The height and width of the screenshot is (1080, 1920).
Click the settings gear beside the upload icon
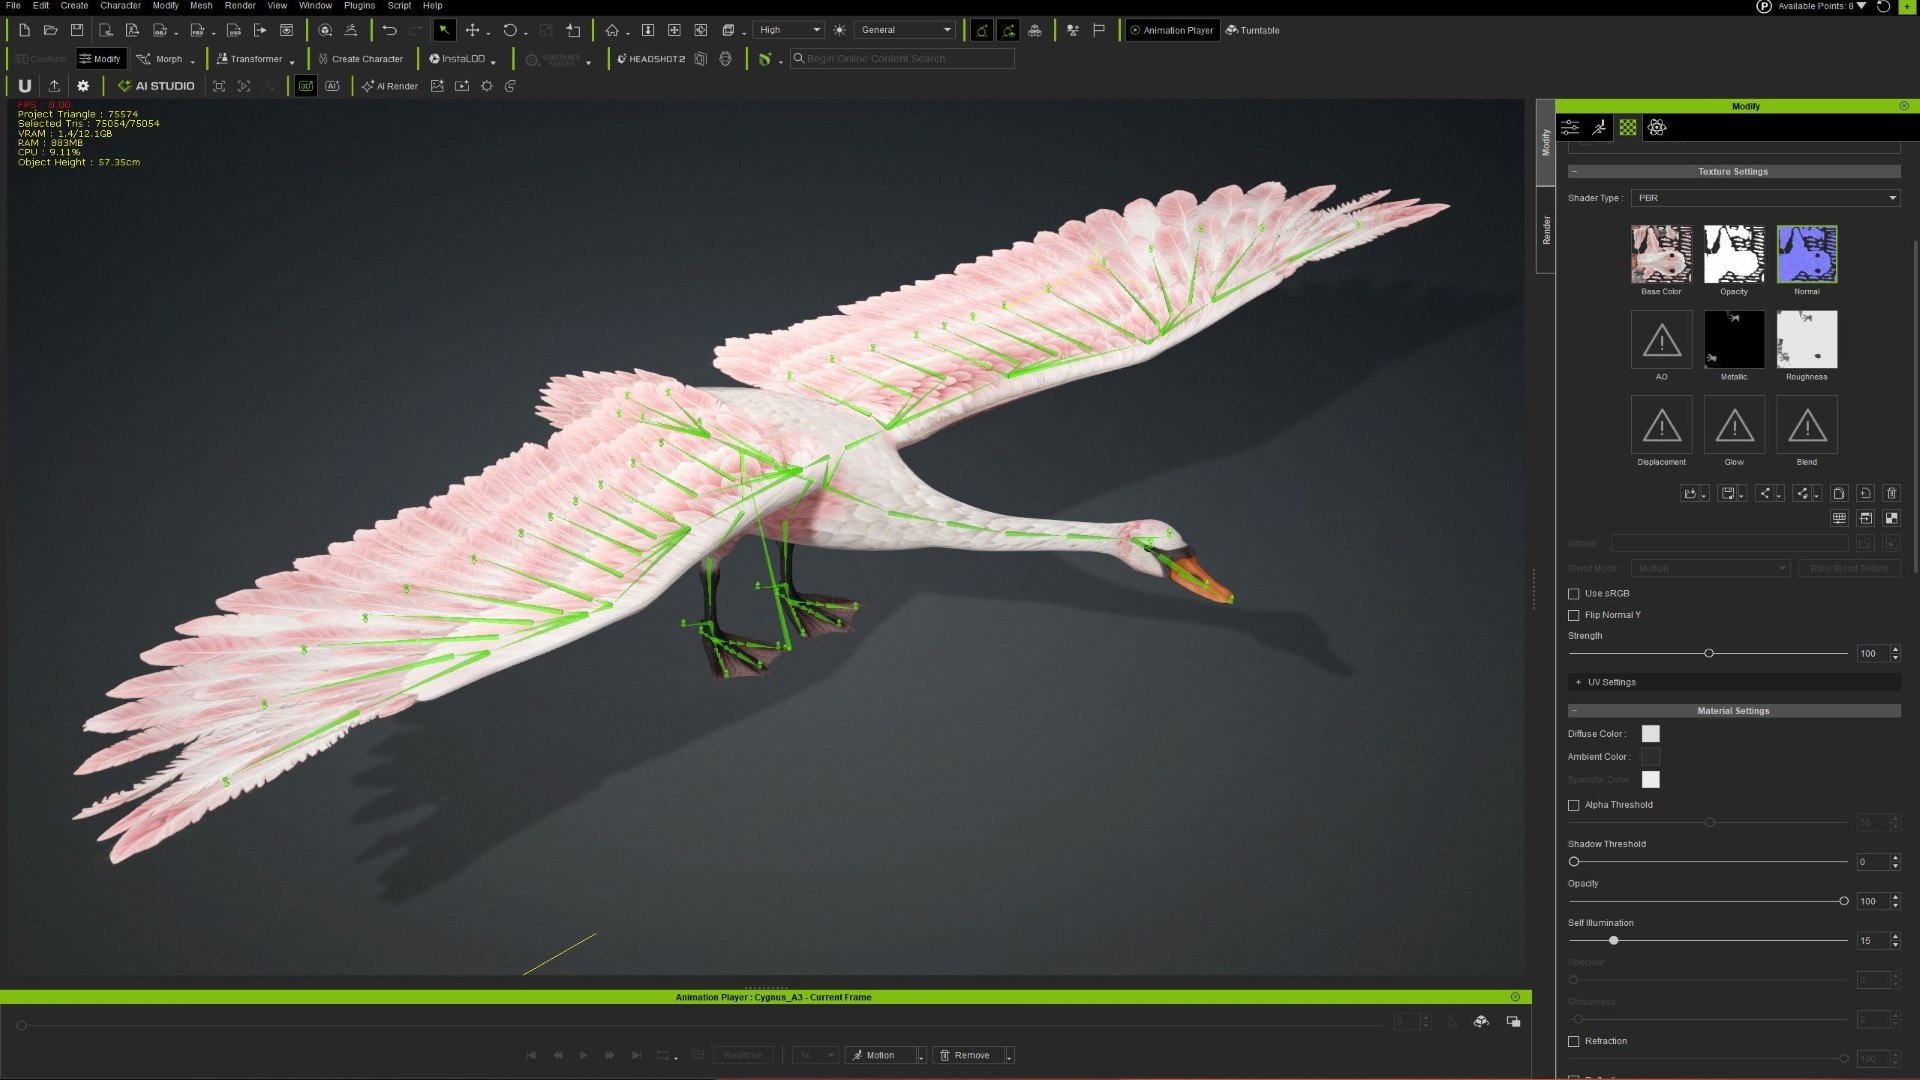point(83,86)
